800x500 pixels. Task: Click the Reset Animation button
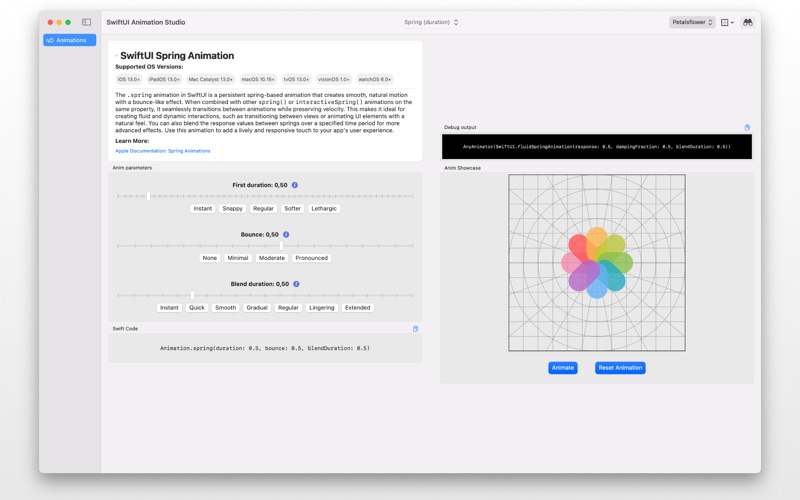620,368
